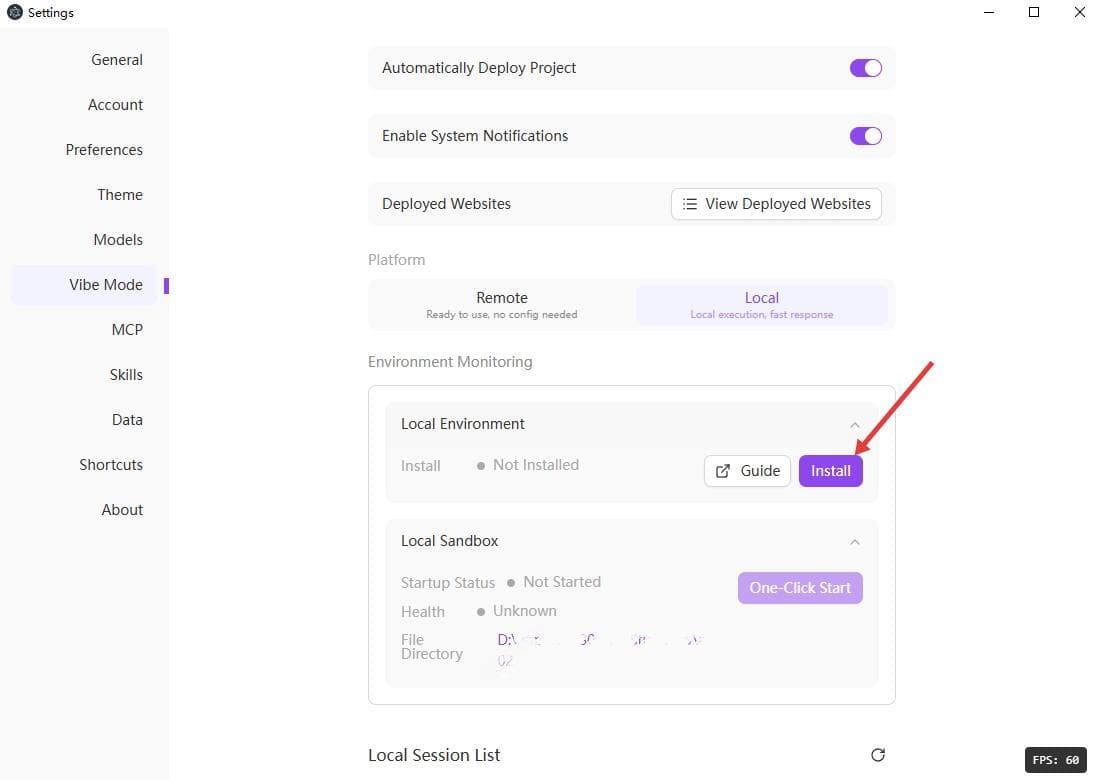Click the list icon inside View Deployed Websites
Screen dimensions: 1094x780
(x=690, y=203)
